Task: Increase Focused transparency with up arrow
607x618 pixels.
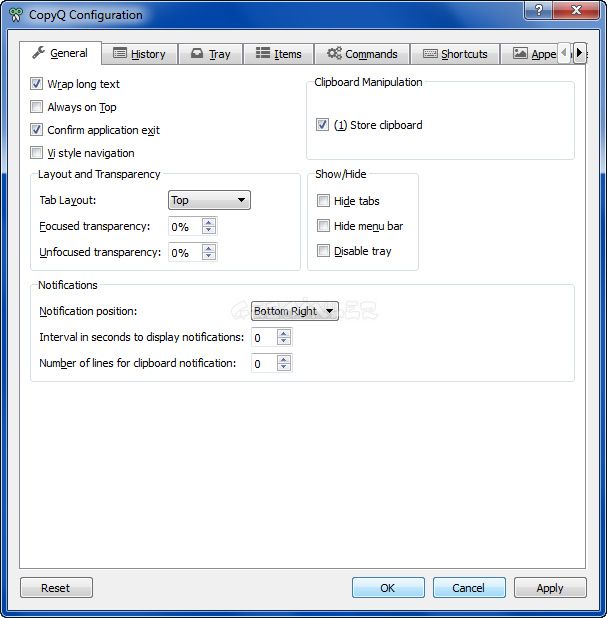Action: point(209,222)
